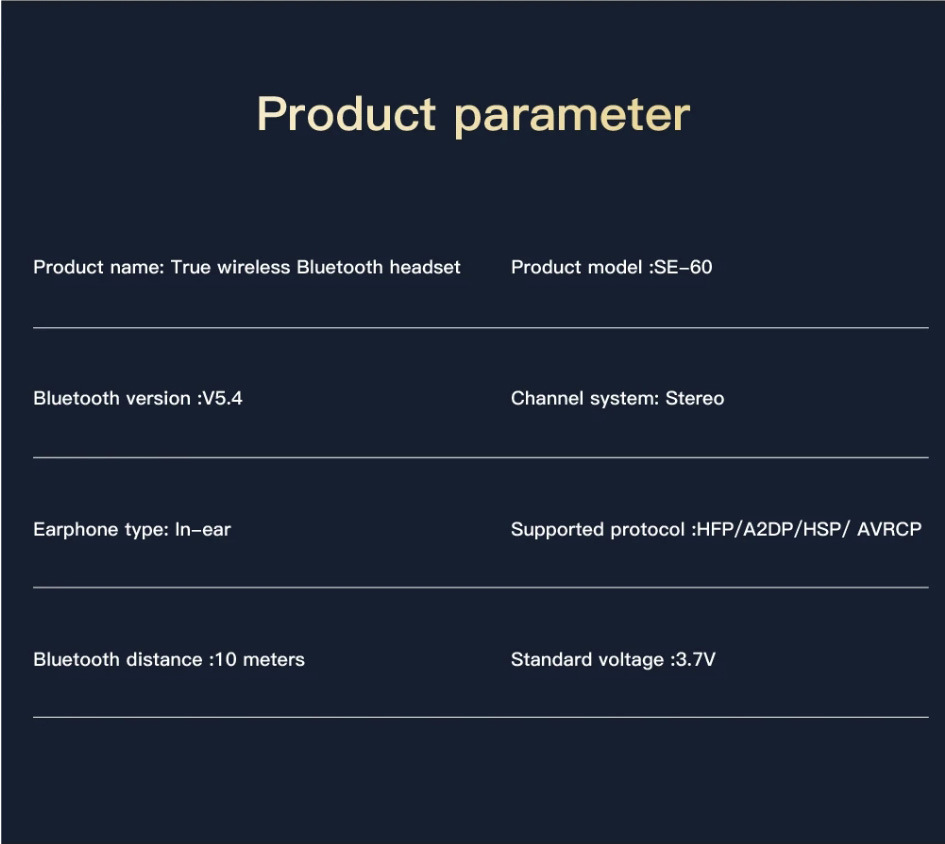Select the "10 meters" distance value
945x844 pixels.
[x=260, y=660]
